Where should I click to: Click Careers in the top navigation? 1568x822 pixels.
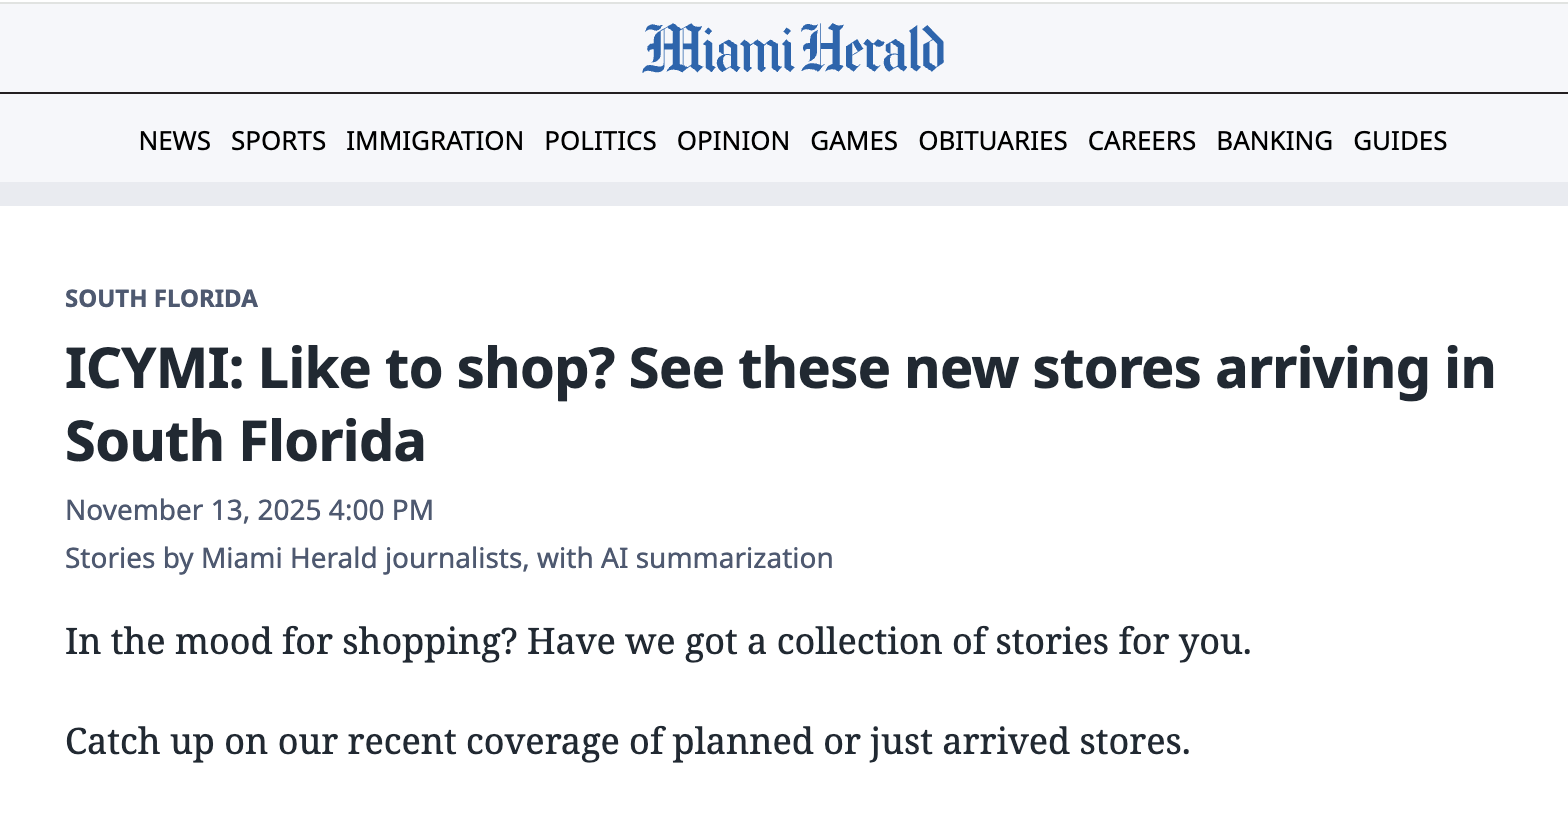(x=1142, y=141)
